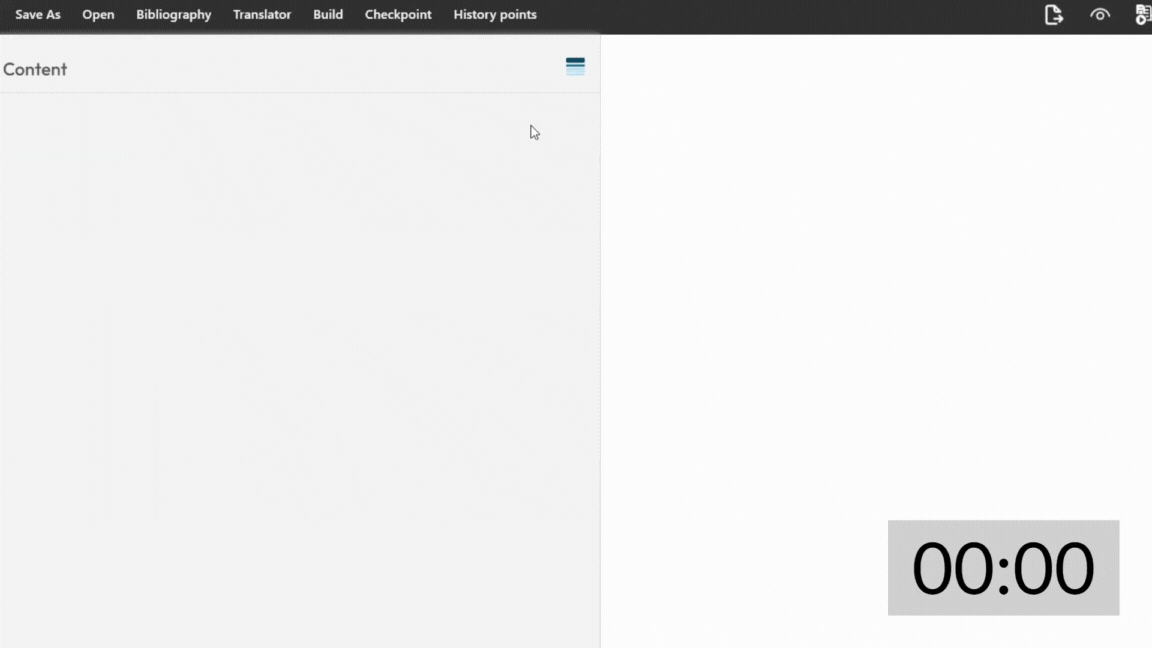Toggle the eye preview icon
The width and height of the screenshot is (1152, 648).
click(1100, 15)
